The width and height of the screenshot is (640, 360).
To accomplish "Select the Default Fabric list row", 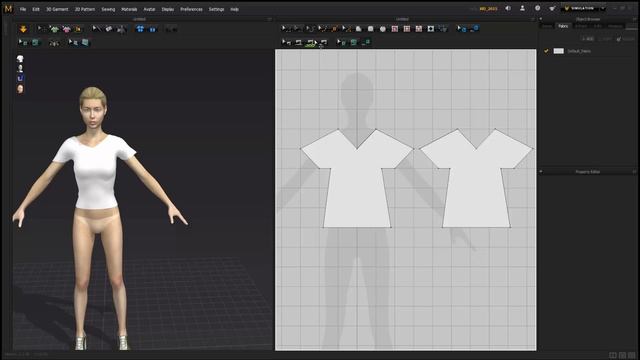I will pos(588,51).
